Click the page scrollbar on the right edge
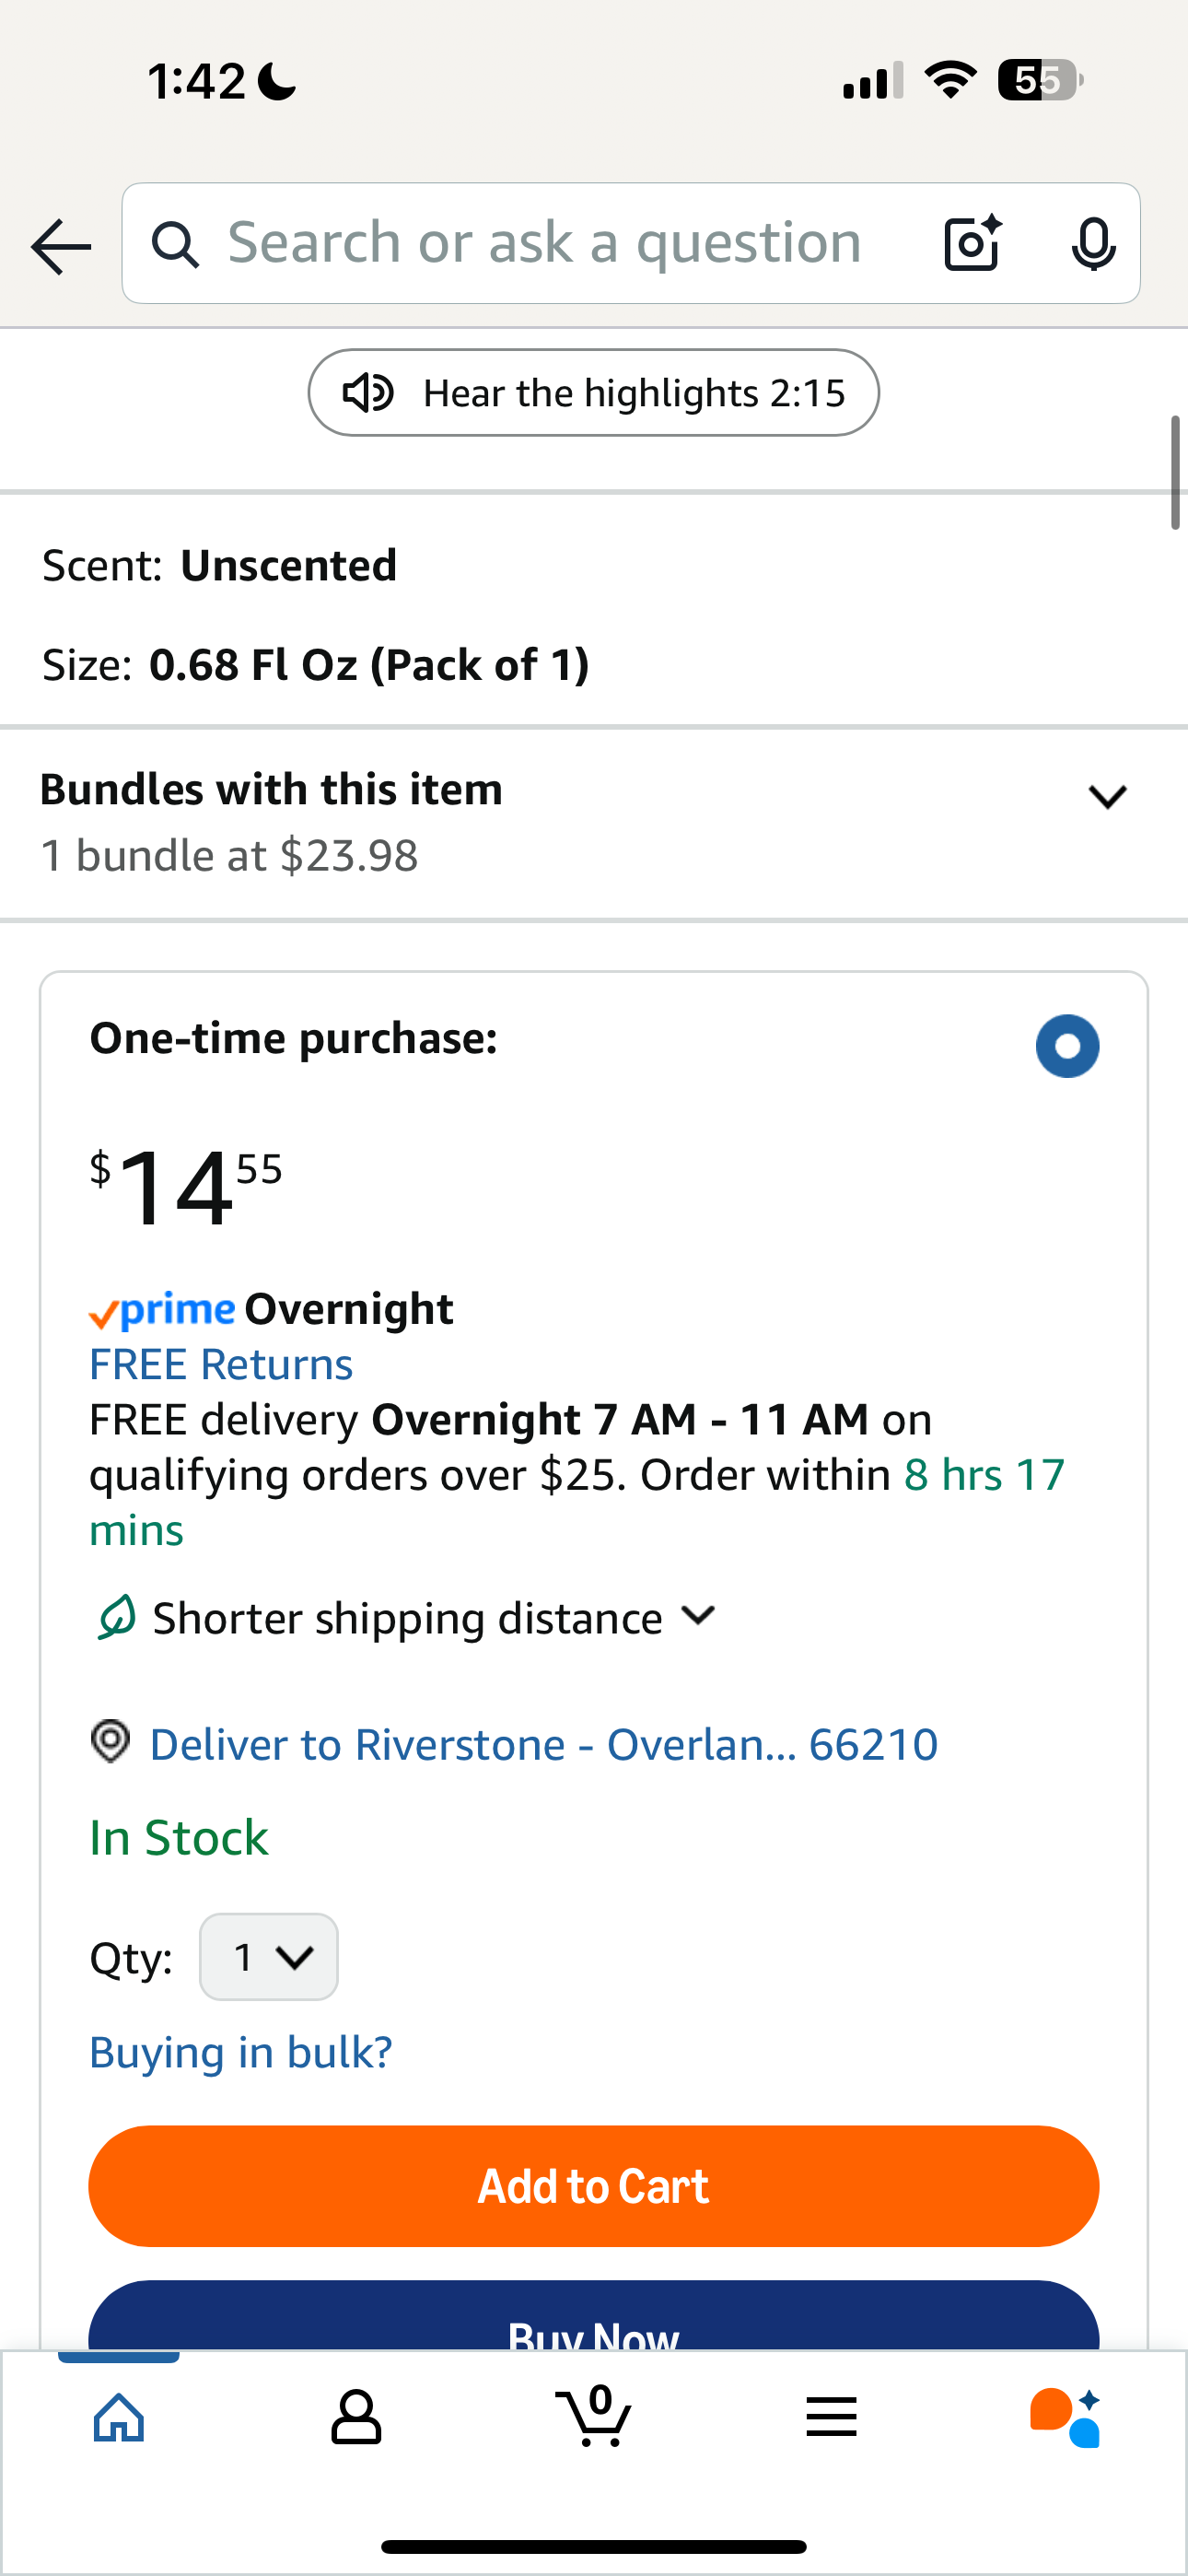 click(x=1176, y=472)
